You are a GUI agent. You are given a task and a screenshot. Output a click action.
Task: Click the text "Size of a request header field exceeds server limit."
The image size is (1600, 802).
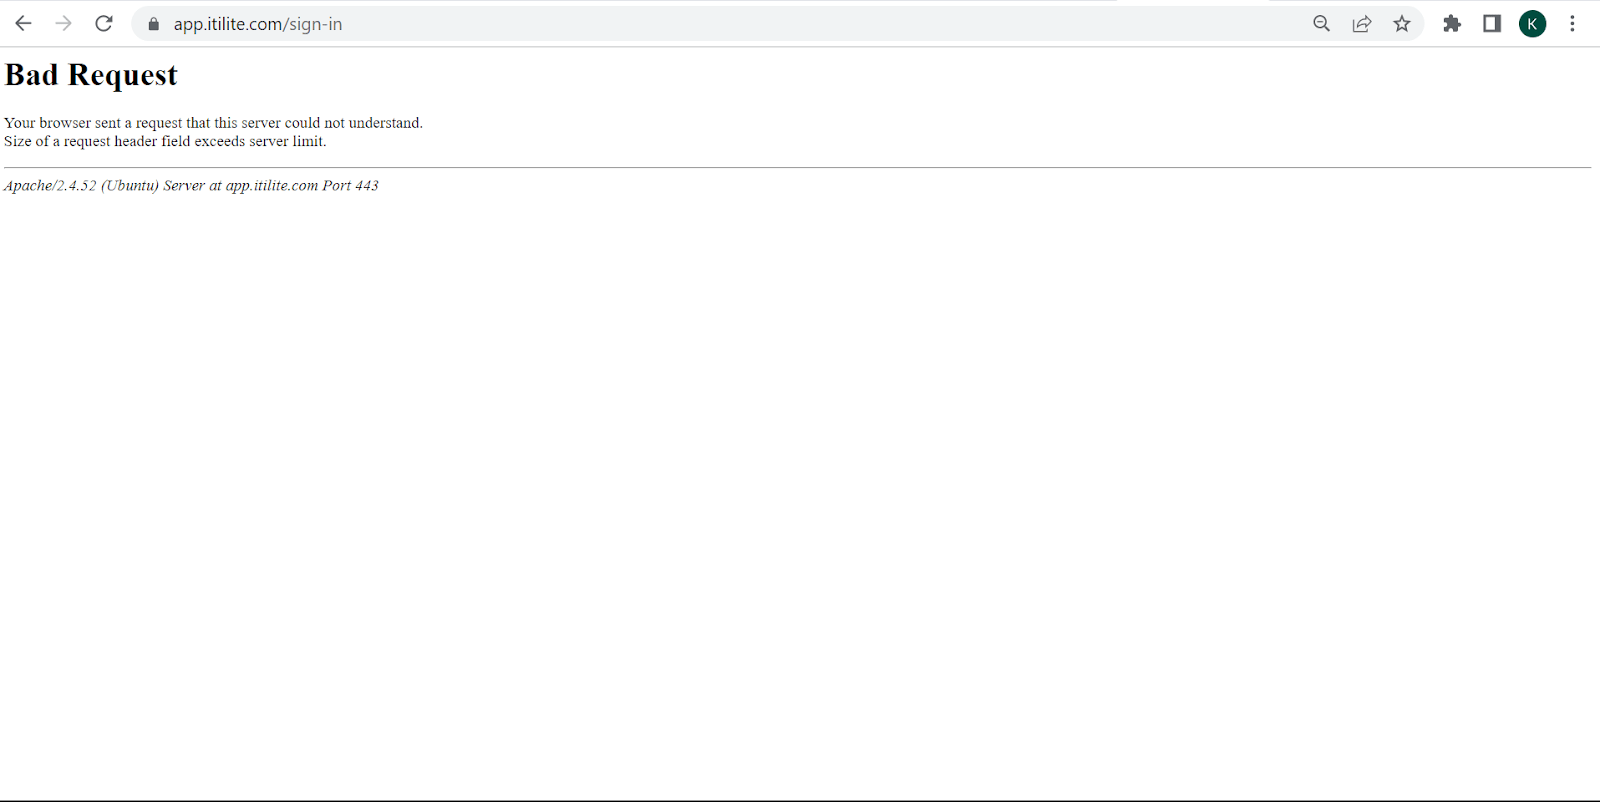165,141
